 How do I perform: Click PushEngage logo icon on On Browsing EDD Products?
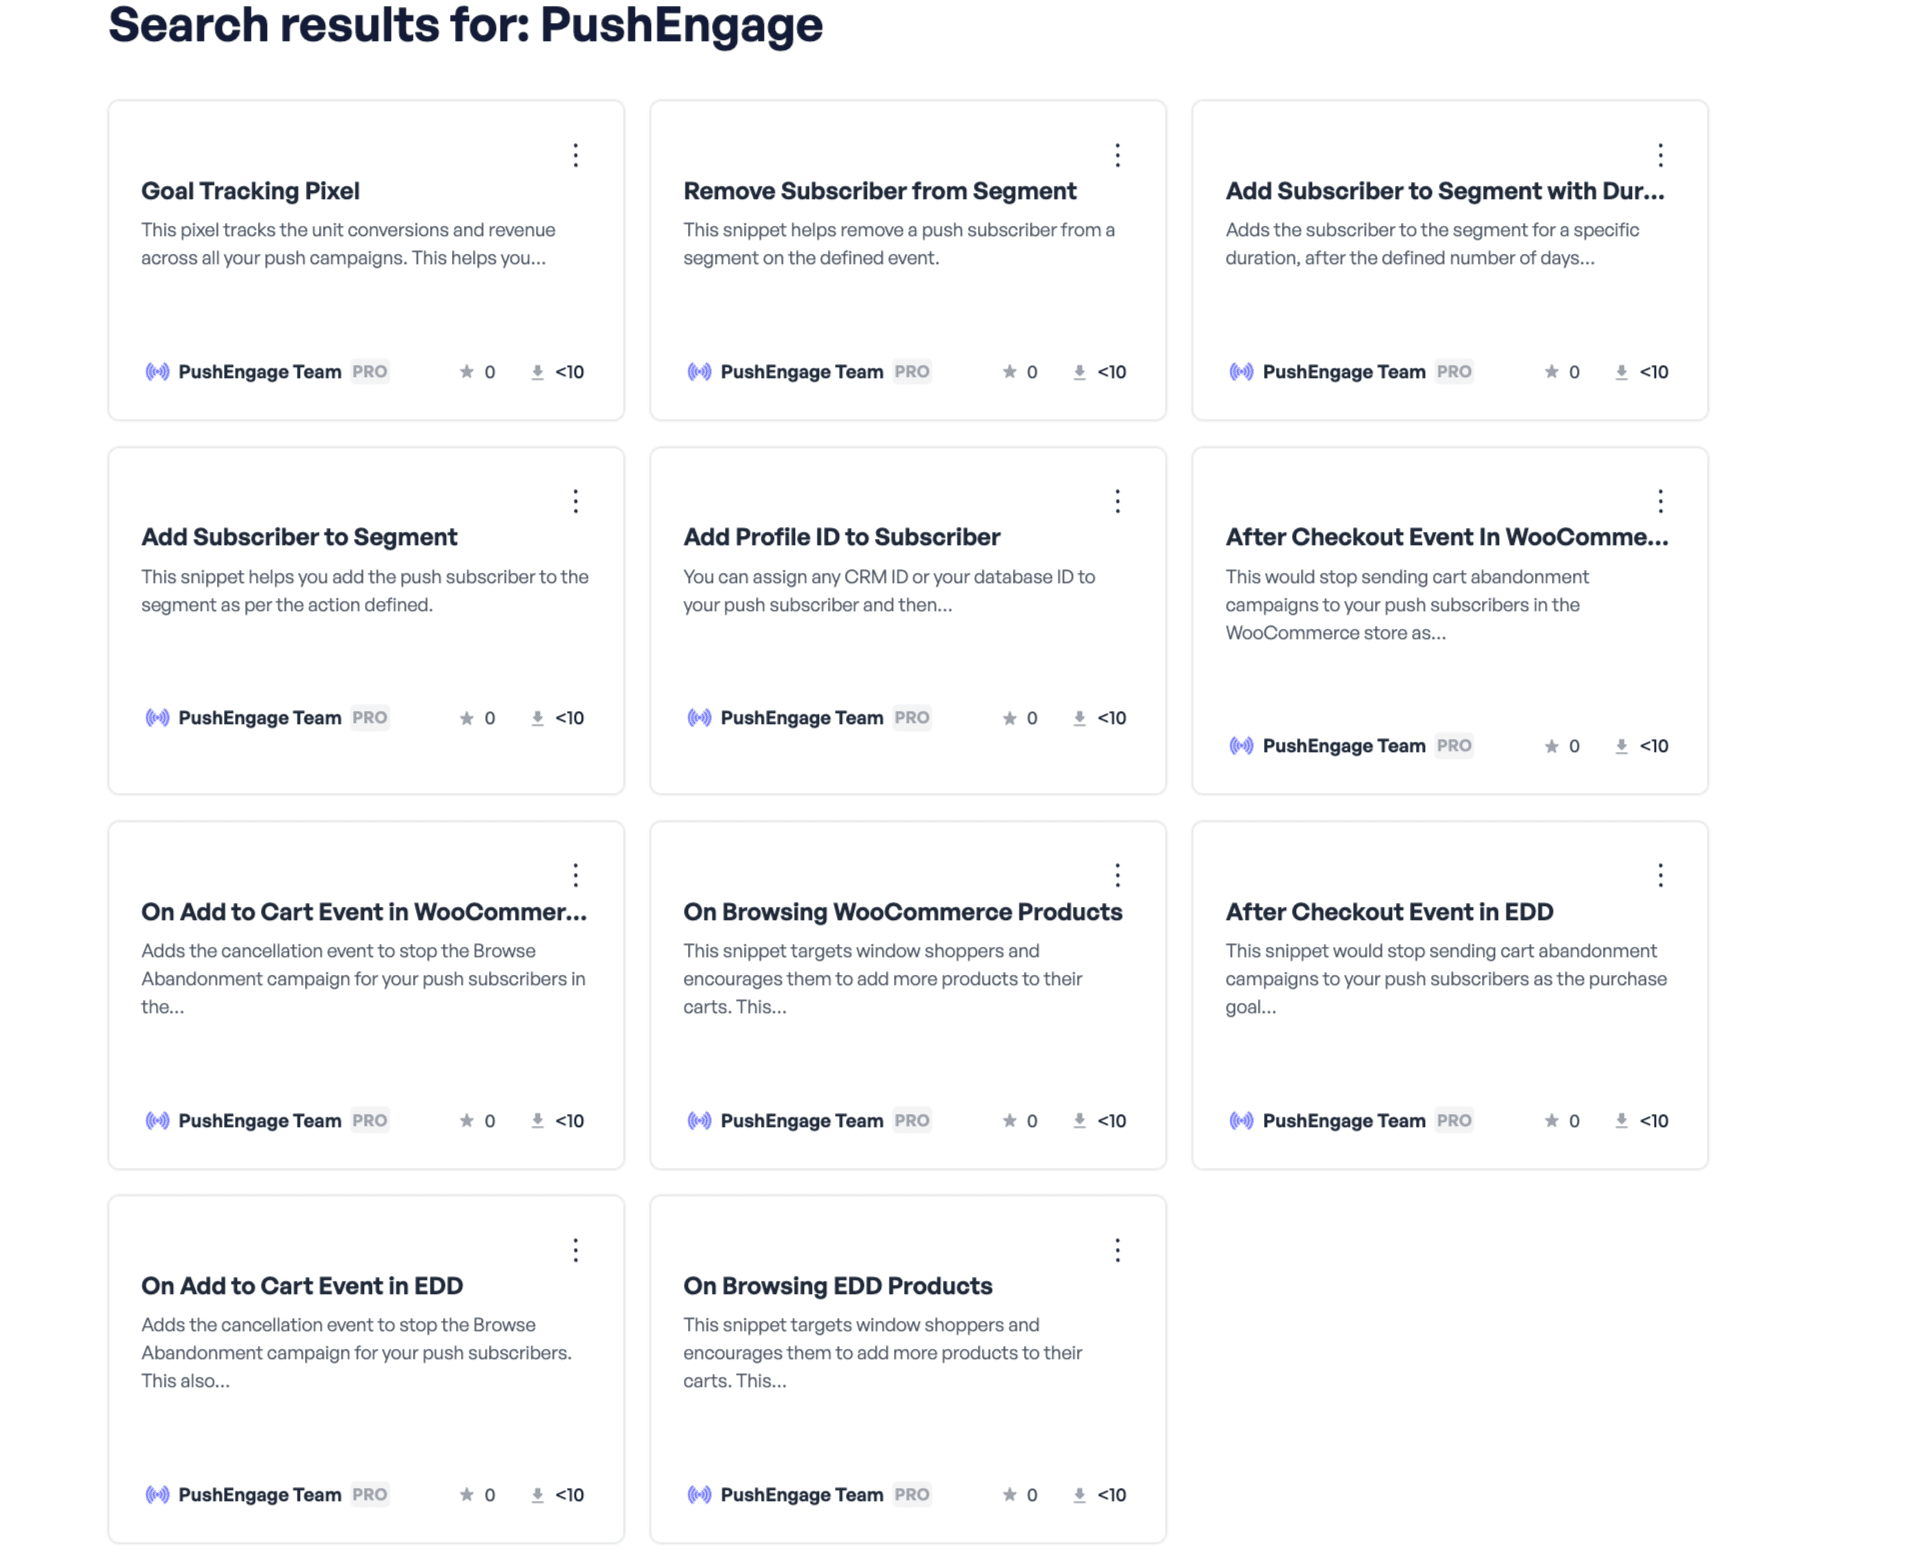699,1495
